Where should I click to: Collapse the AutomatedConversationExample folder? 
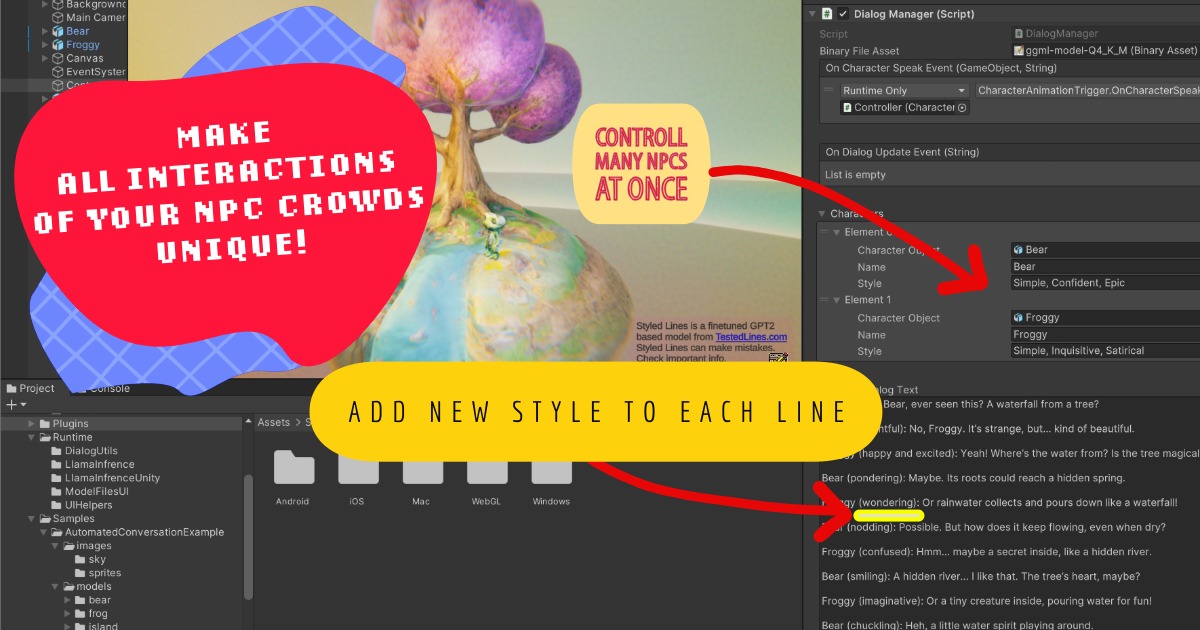[44, 532]
